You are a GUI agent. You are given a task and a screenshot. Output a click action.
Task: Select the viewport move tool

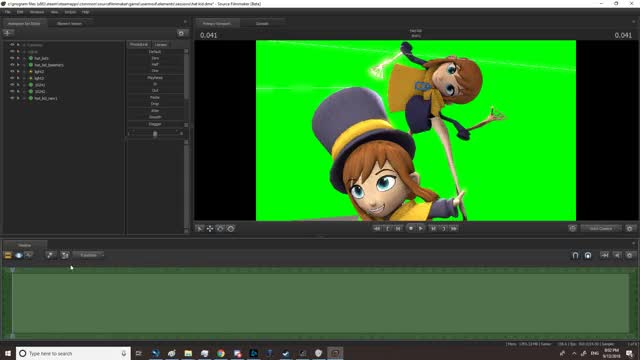(x=210, y=229)
